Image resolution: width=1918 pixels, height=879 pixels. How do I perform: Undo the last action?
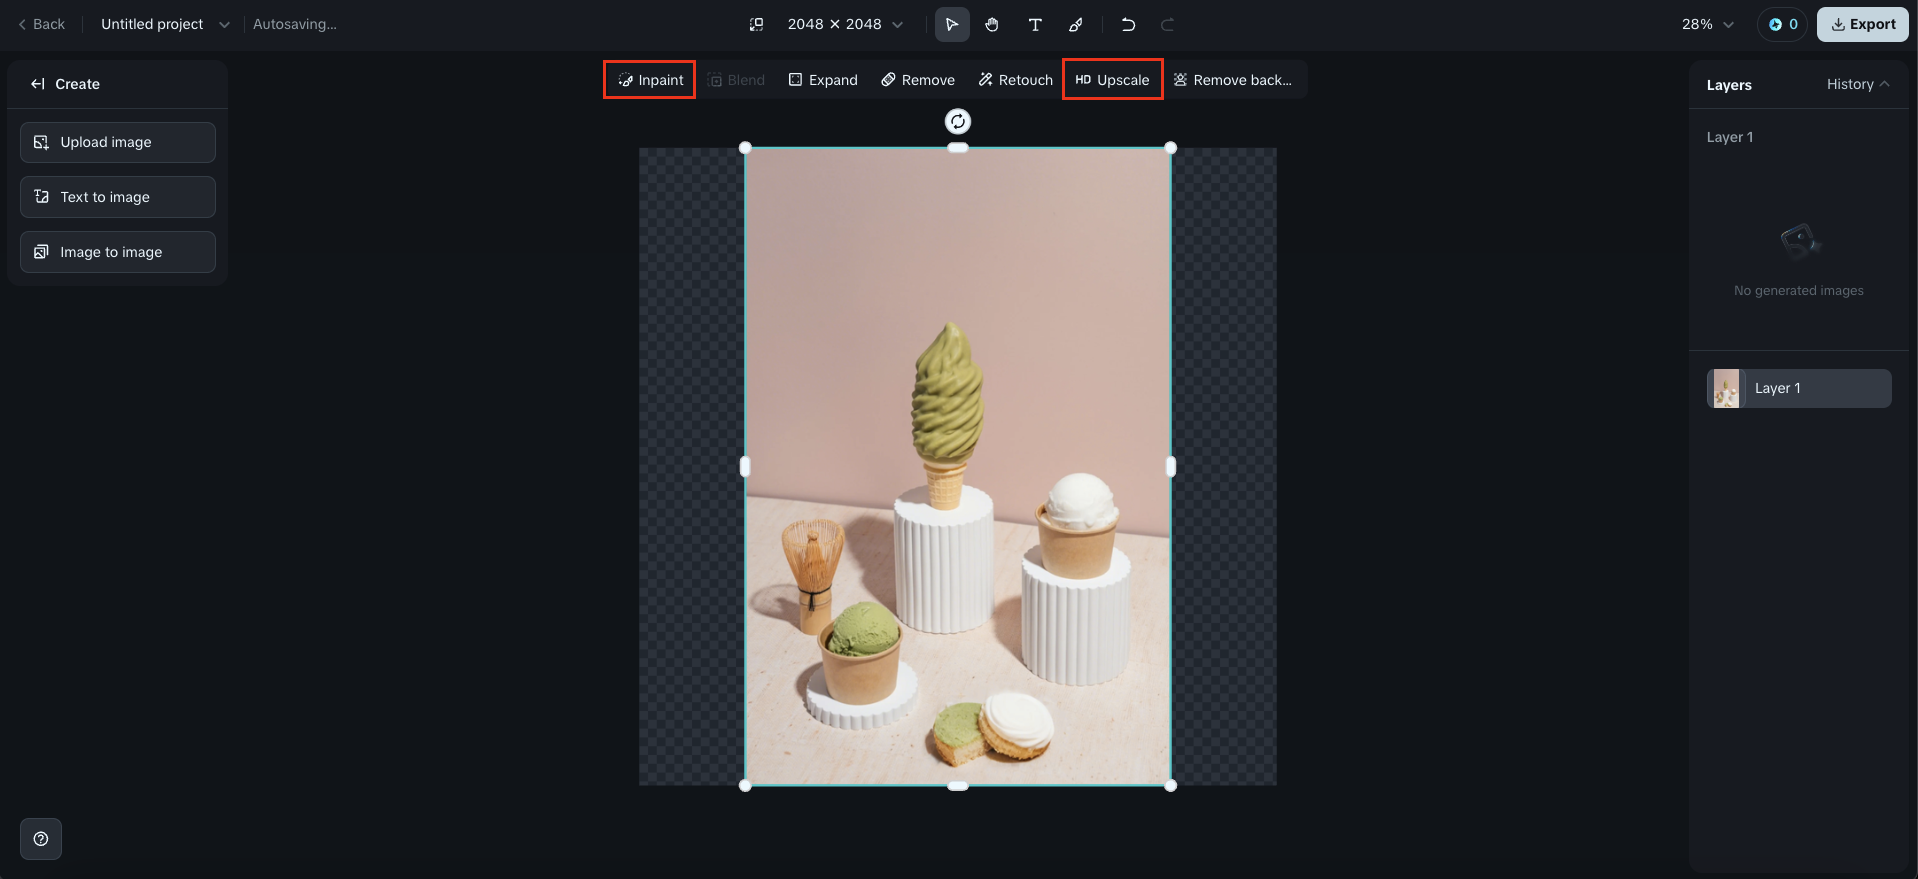coord(1128,24)
